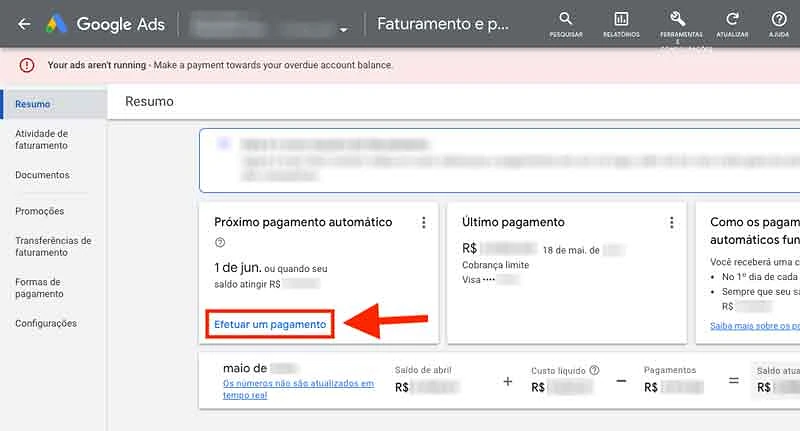
Task: Click the Visa card info line
Action: (490, 280)
